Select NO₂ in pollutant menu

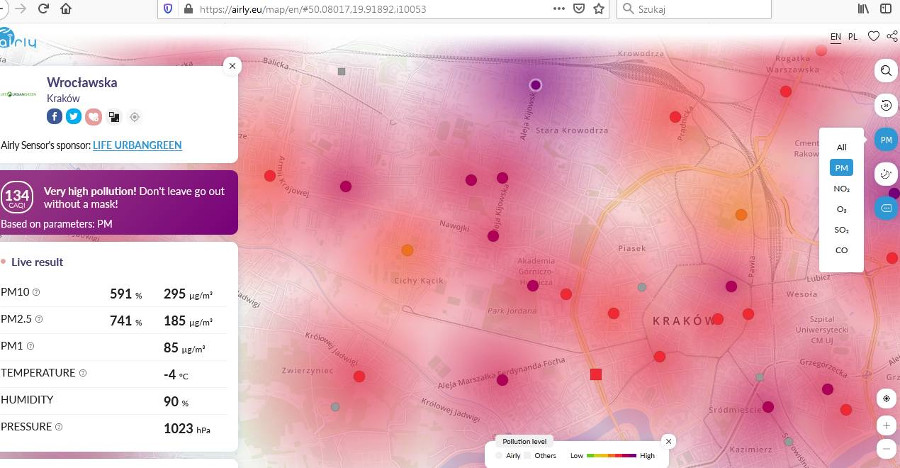click(x=841, y=188)
